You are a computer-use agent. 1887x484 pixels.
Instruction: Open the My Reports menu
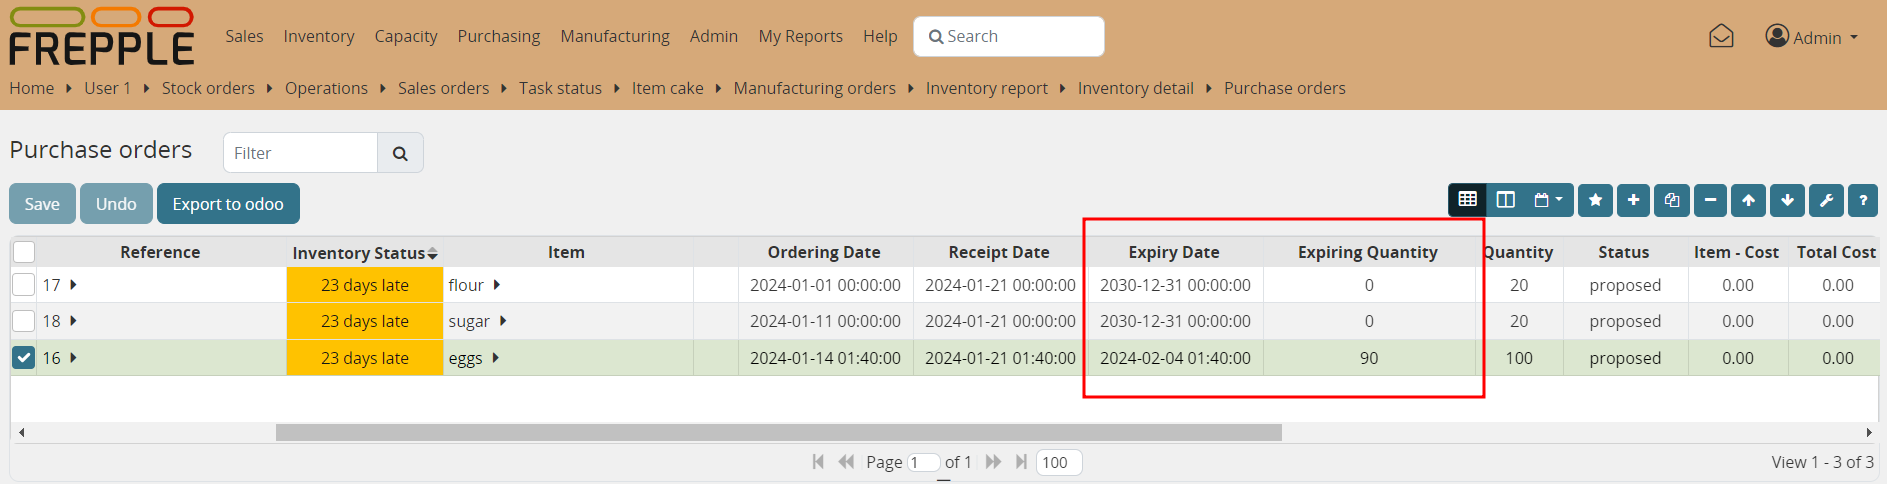point(800,36)
